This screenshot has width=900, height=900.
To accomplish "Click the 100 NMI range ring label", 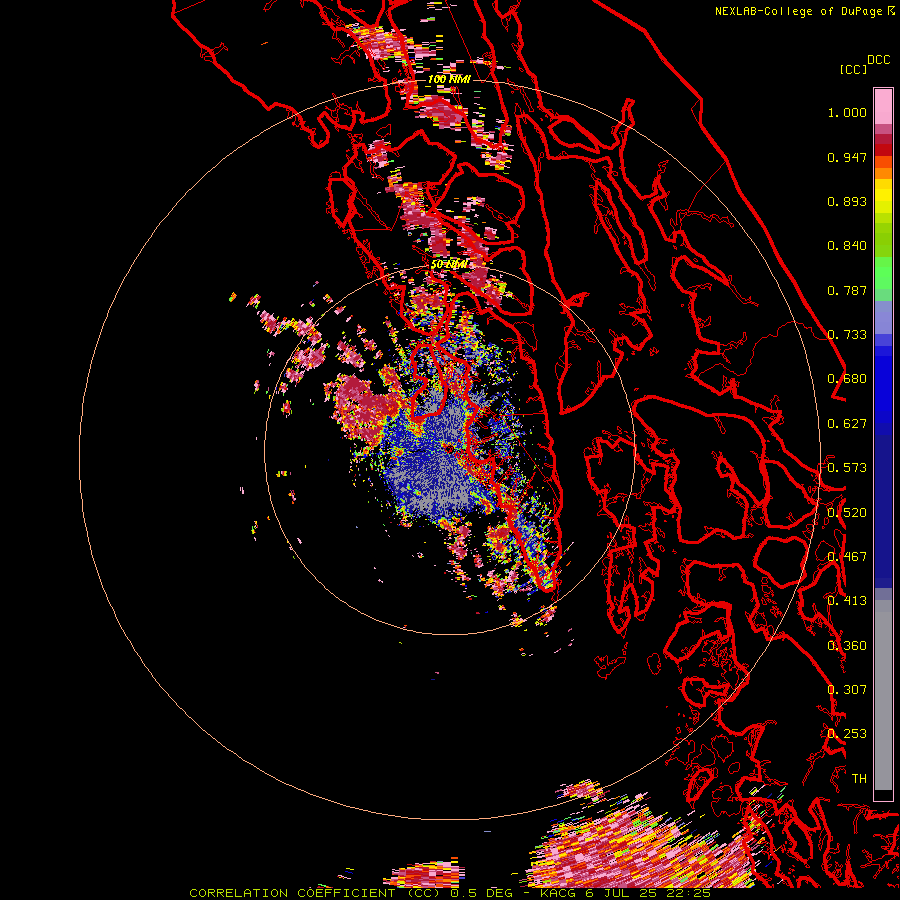I will [449, 79].
